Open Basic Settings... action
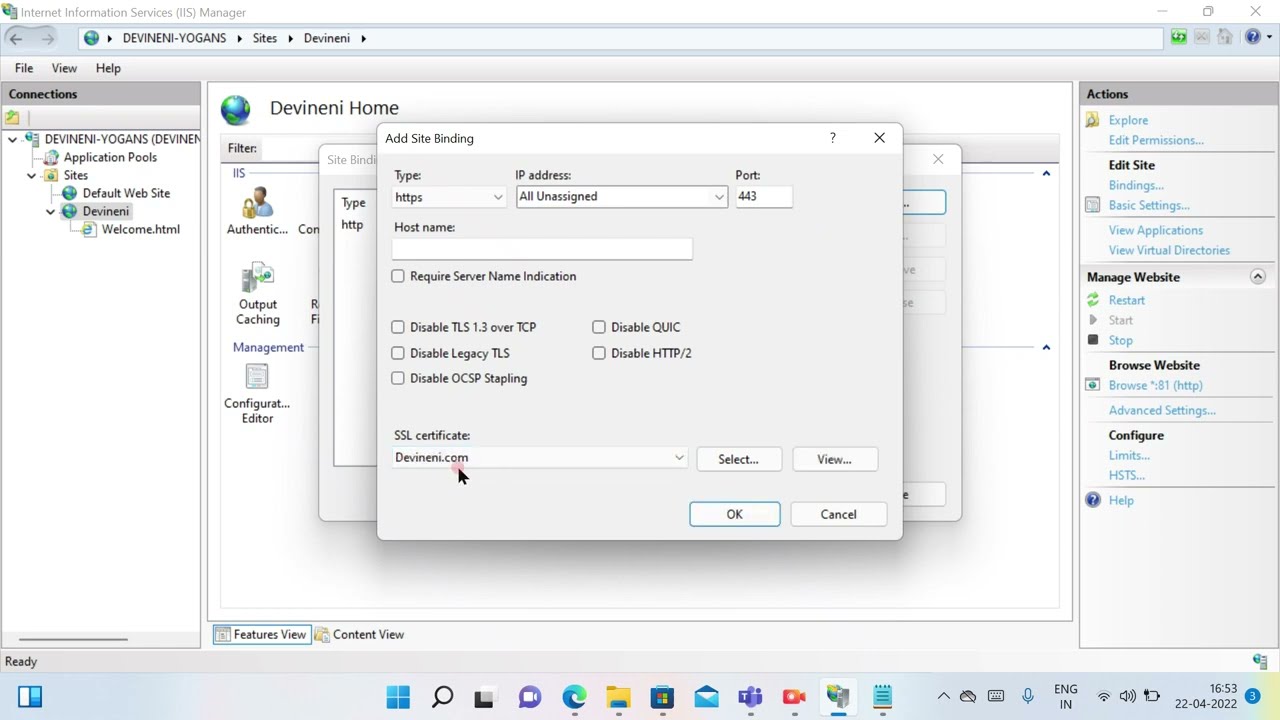The height and width of the screenshot is (720, 1280). pyautogui.click(x=1149, y=205)
